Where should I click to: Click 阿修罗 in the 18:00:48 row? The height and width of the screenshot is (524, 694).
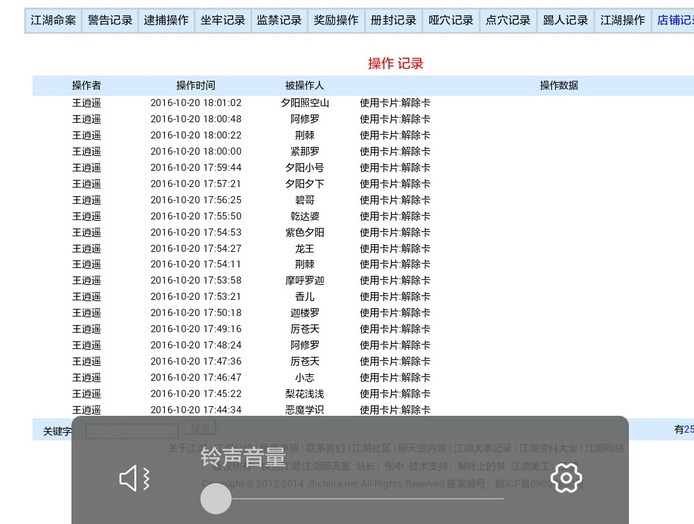coord(305,119)
